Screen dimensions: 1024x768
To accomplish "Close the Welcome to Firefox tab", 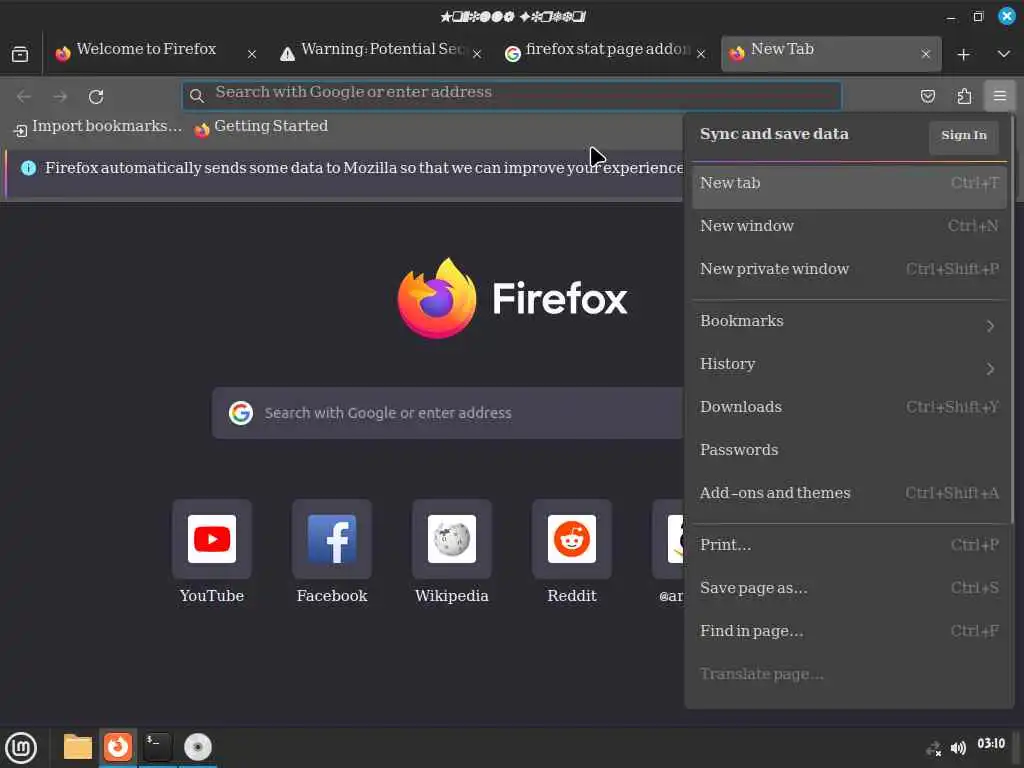I will (x=251, y=54).
